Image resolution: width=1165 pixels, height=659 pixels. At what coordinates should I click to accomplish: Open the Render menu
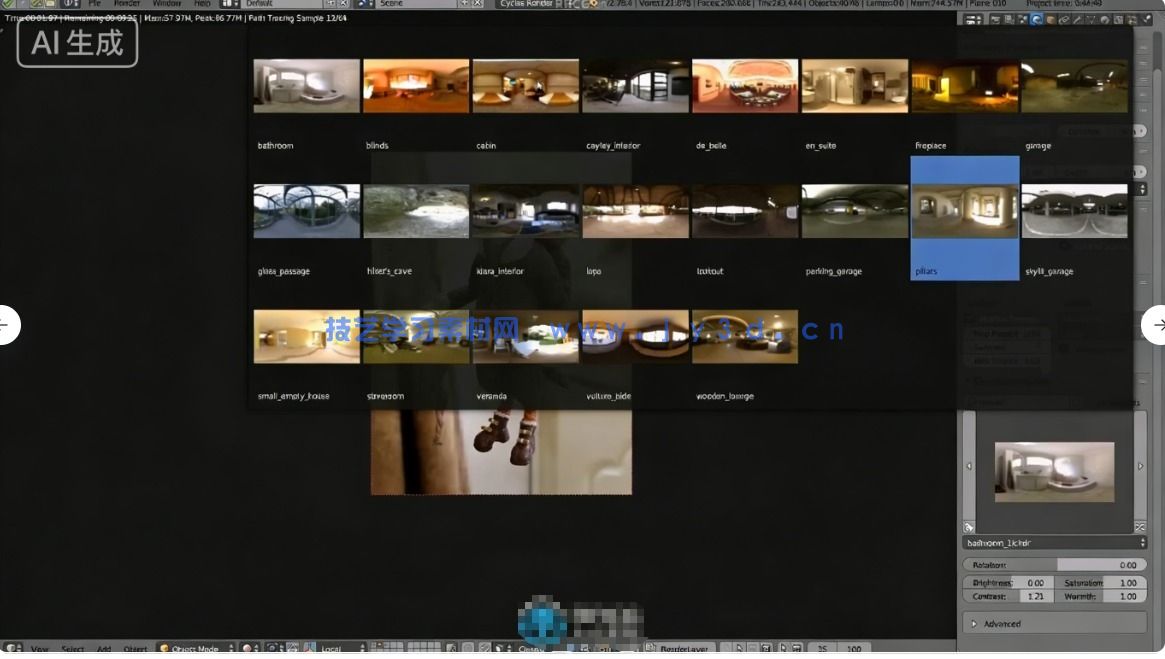(x=127, y=4)
